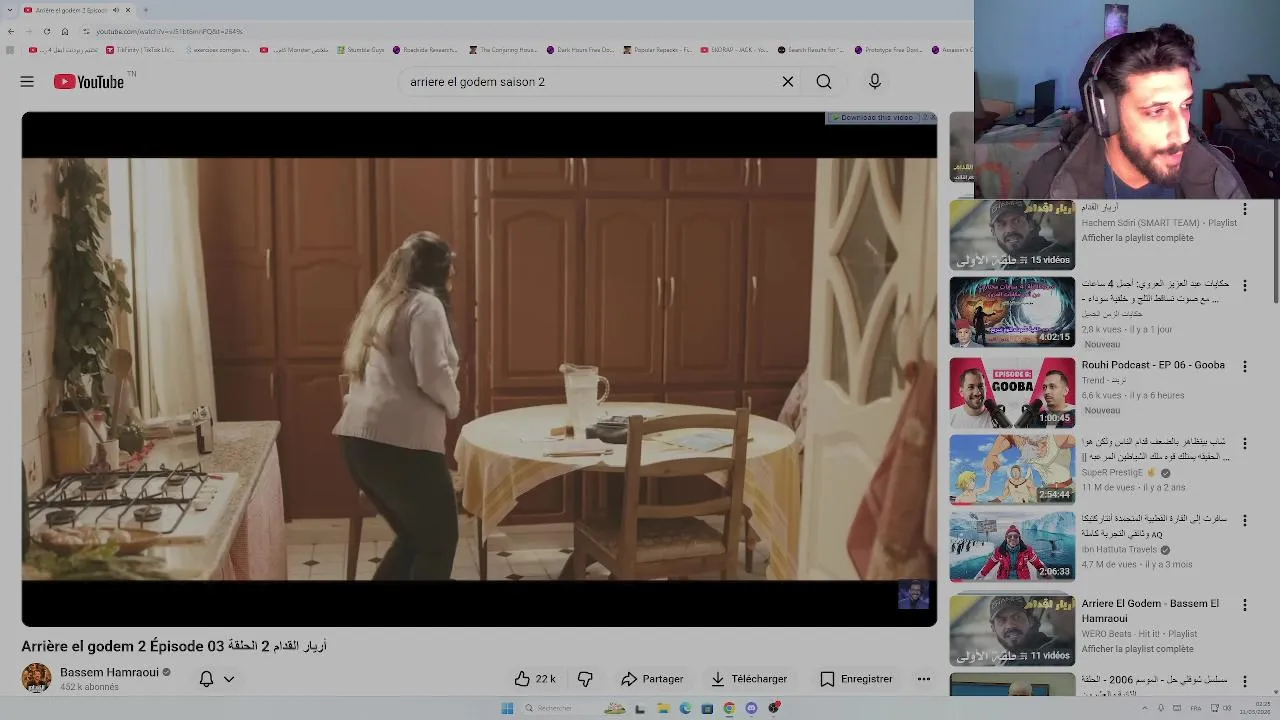This screenshot has height=720, width=1280.
Task: Open File Explorer from the taskbar
Action: (663, 708)
